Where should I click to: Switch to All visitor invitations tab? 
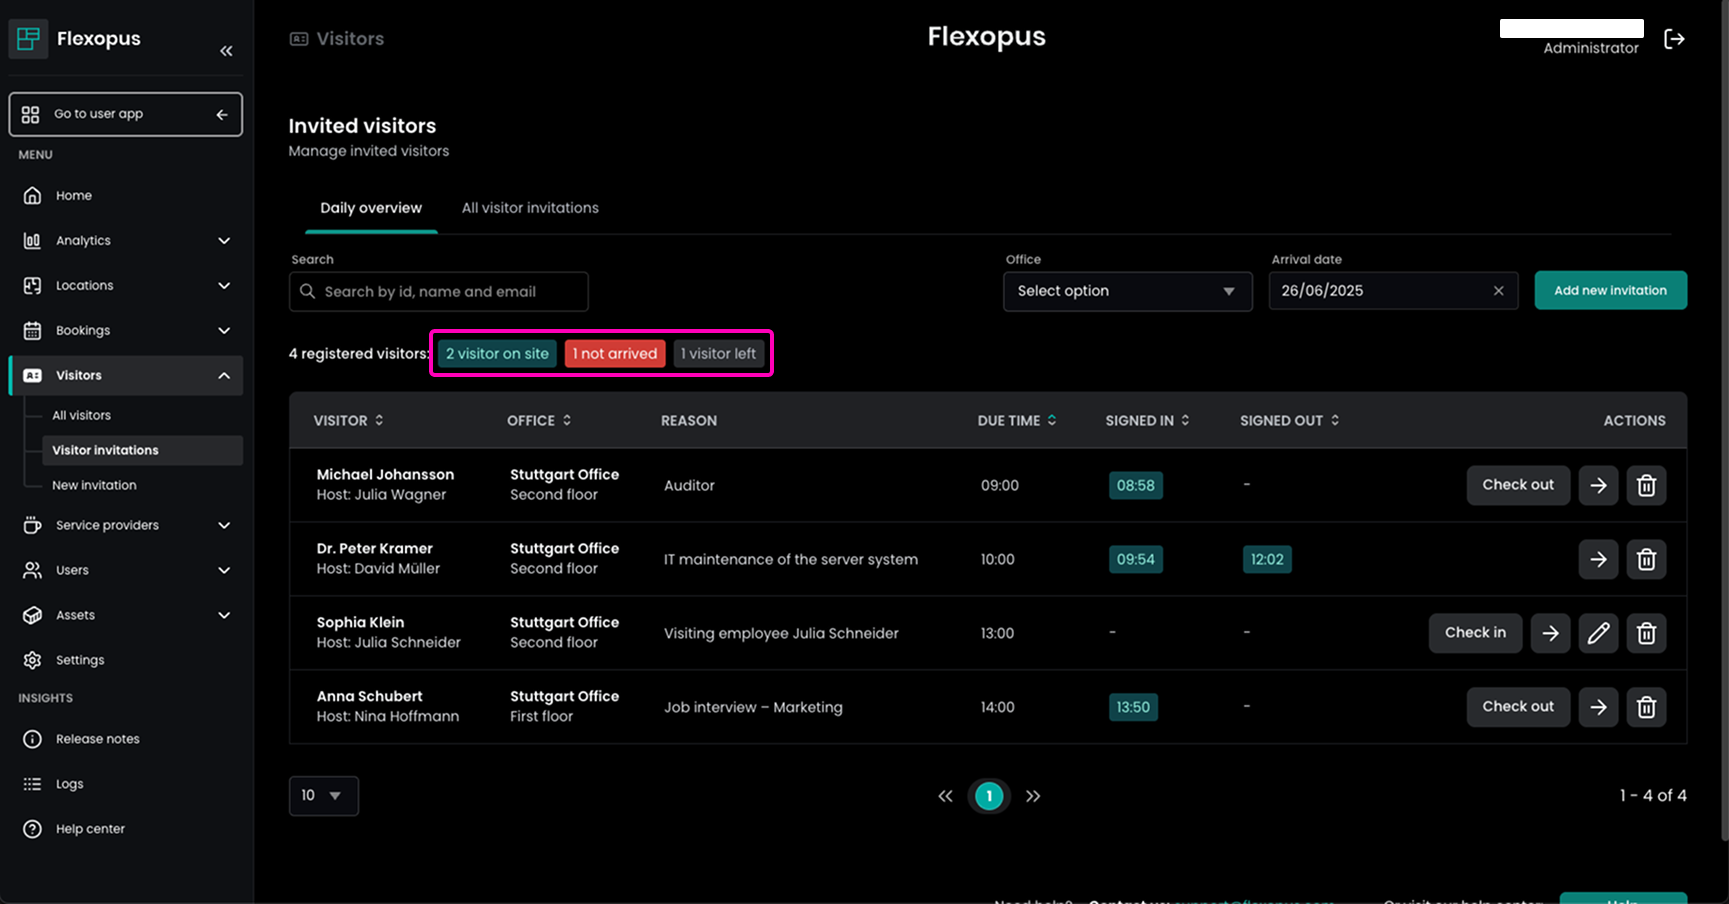pyautogui.click(x=530, y=208)
